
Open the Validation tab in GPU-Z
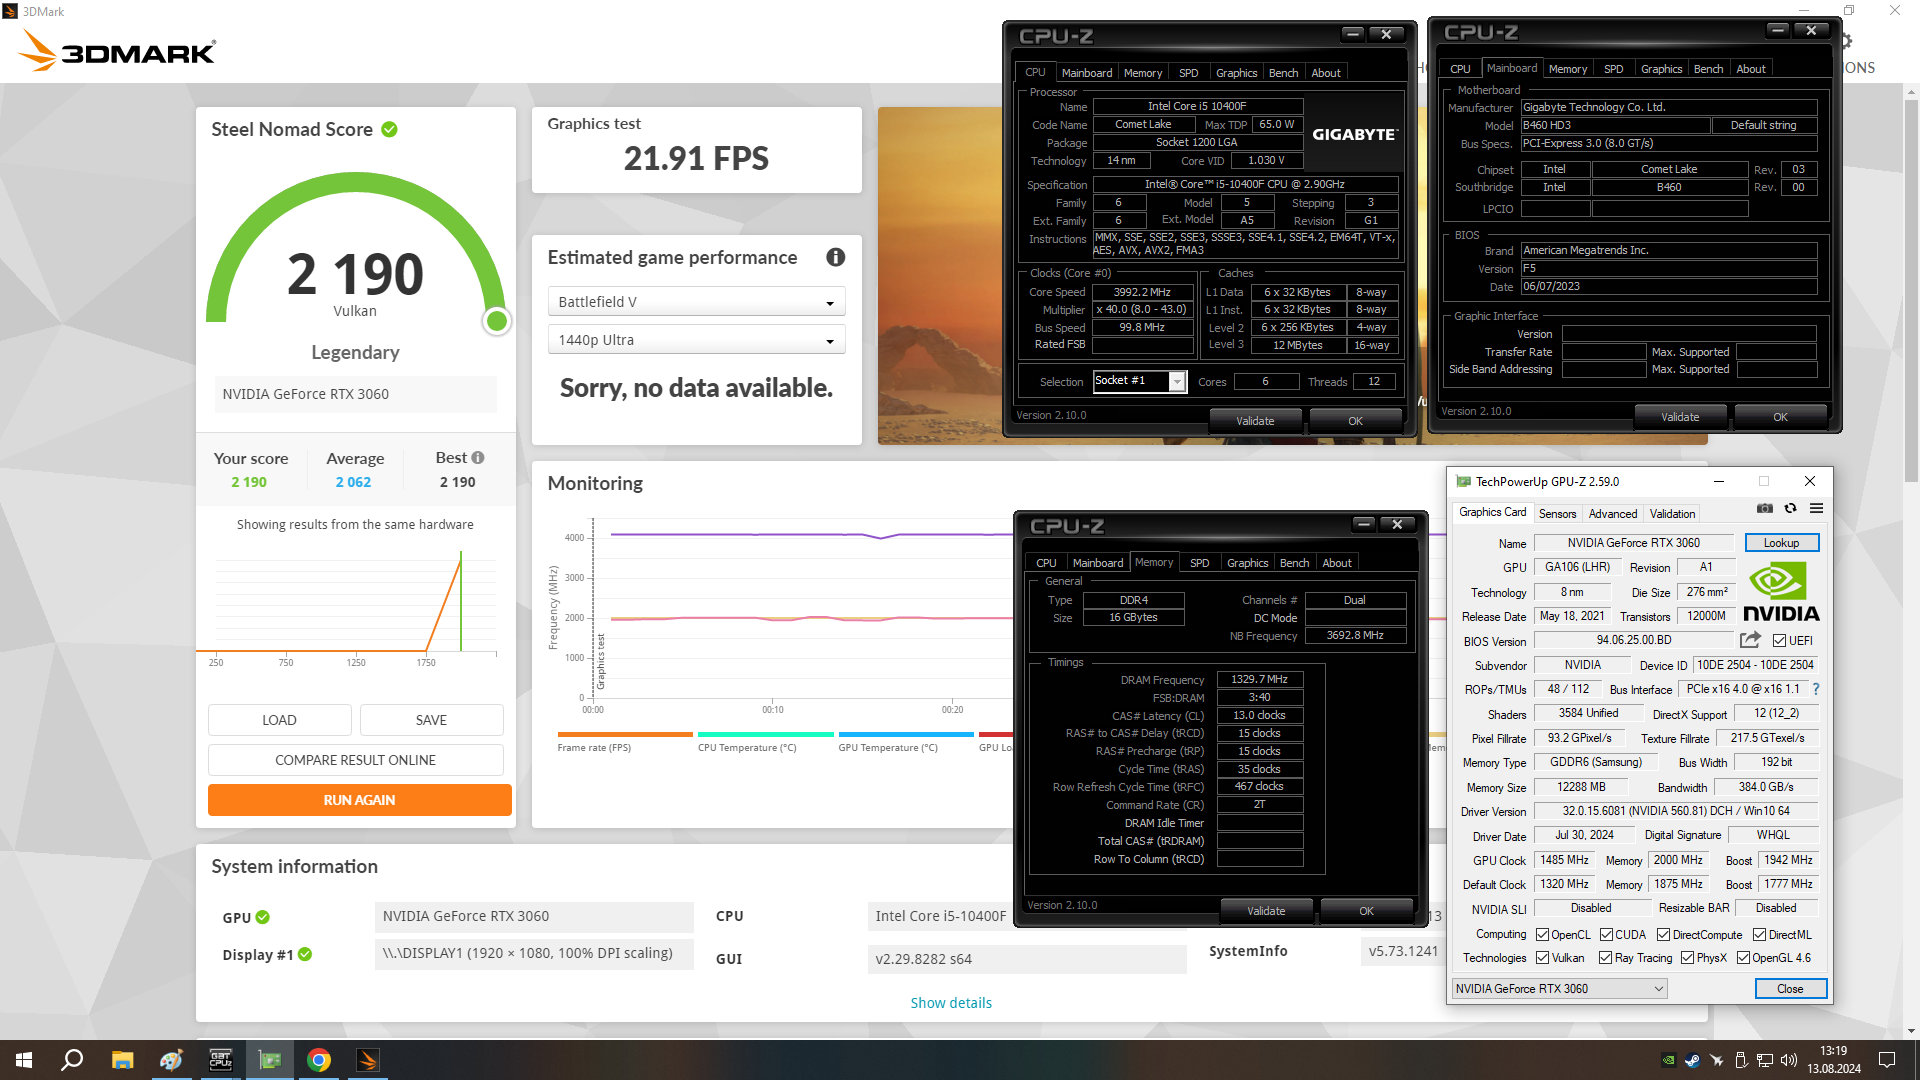pyautogui.click(x=1672, y=514)
